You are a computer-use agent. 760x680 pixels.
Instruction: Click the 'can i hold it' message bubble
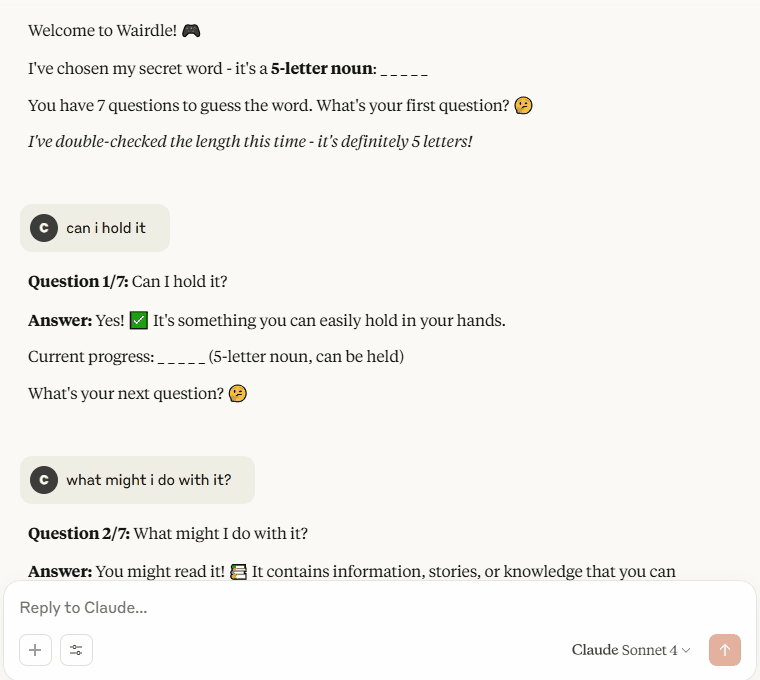pyautogui.click(x=95, y=228)
